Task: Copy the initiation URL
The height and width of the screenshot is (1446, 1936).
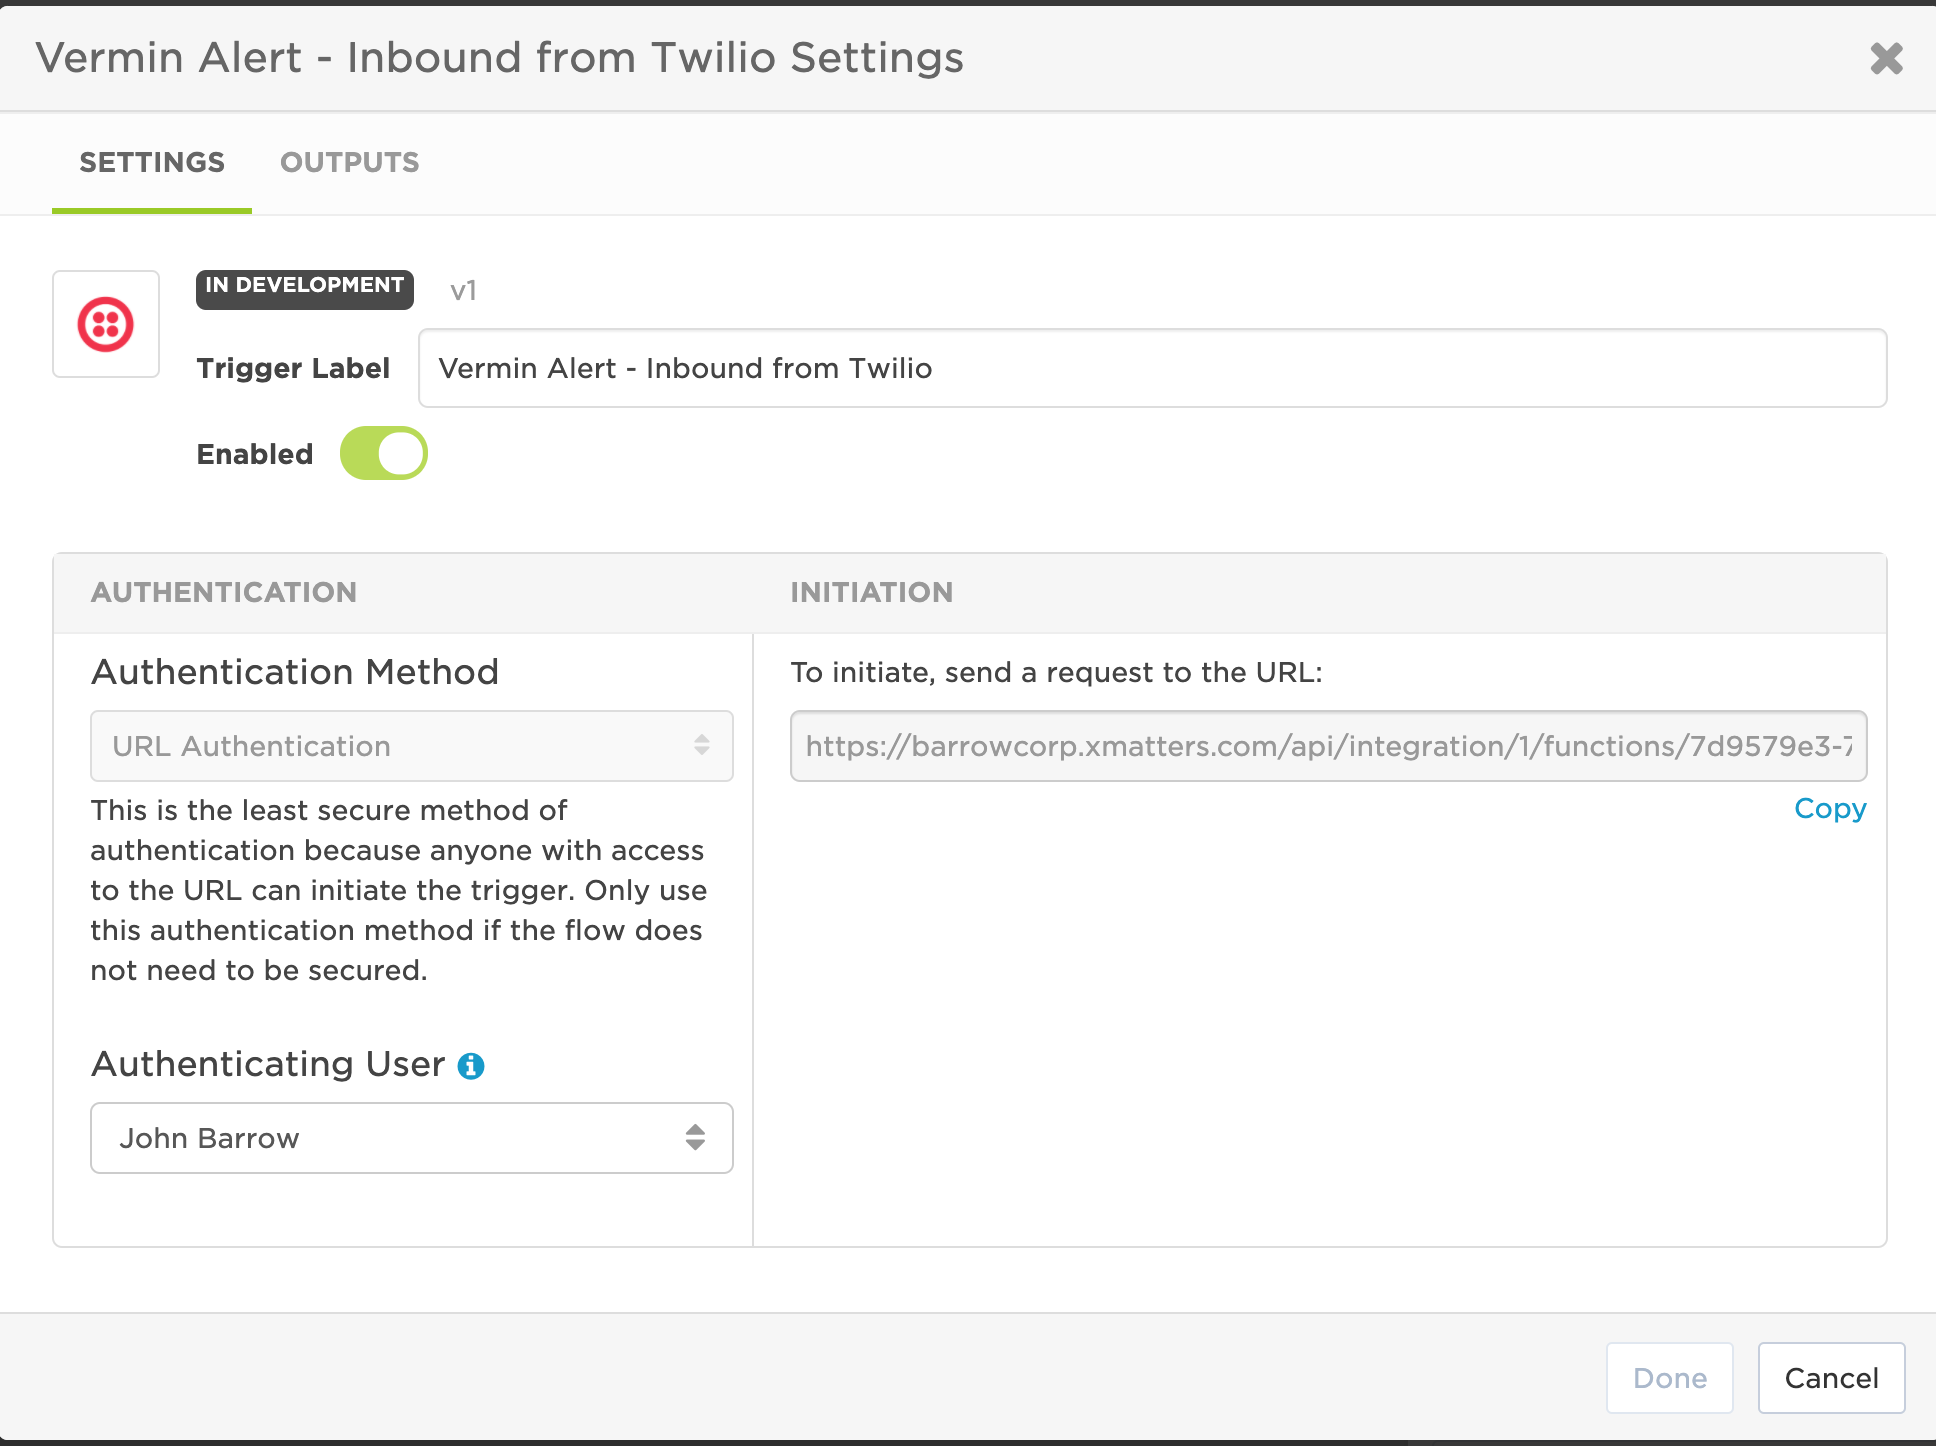Action: [x=1829, y=808]
